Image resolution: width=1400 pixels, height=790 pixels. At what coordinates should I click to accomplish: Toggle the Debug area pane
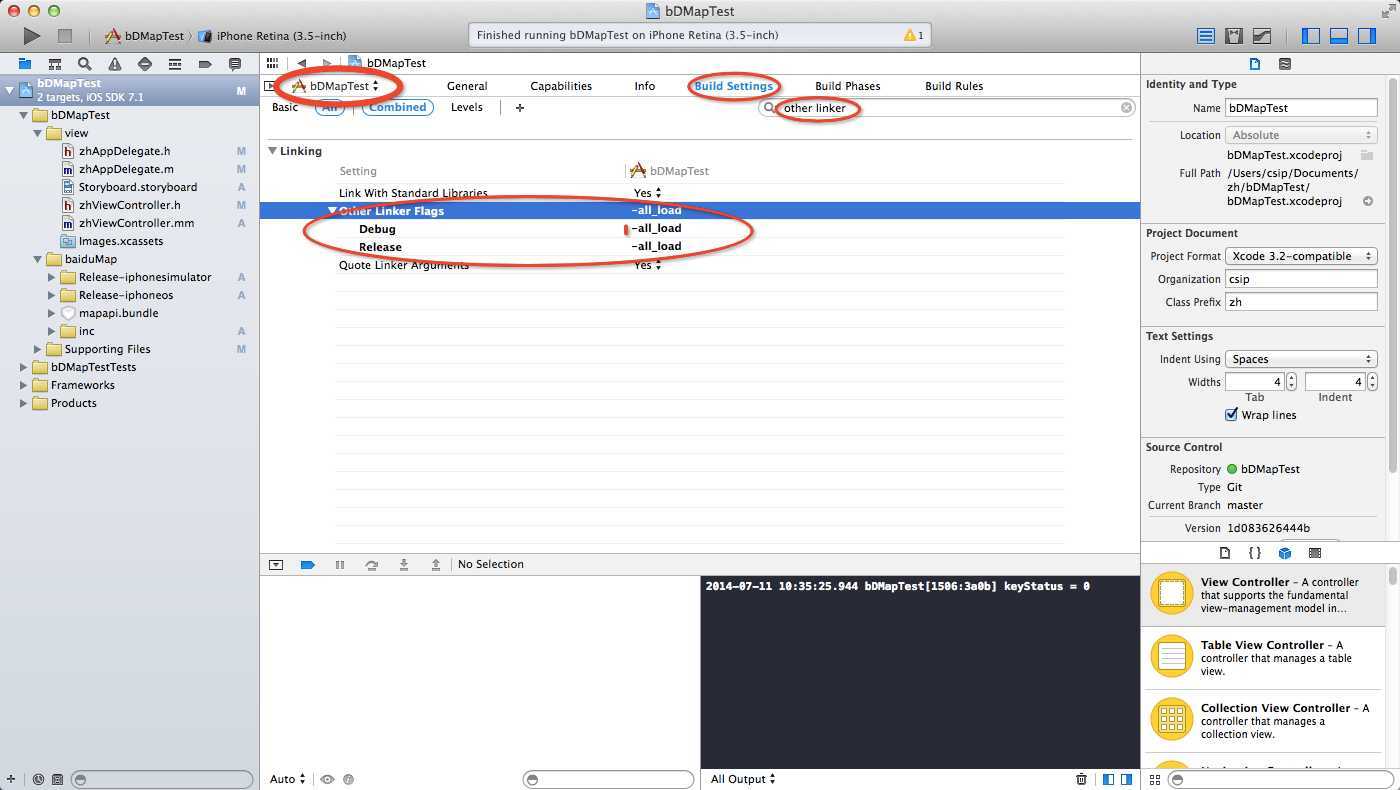[x=1339, y=36]
